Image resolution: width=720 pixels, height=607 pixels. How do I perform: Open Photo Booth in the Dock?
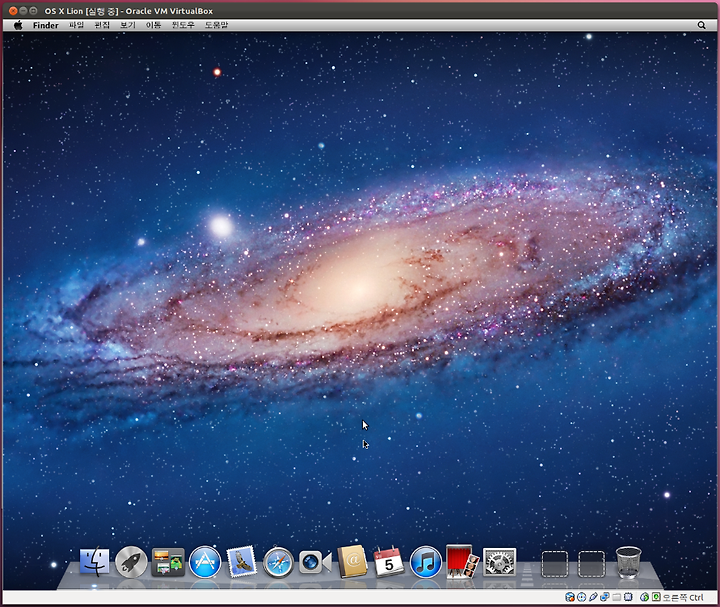[x=462, y=561]
